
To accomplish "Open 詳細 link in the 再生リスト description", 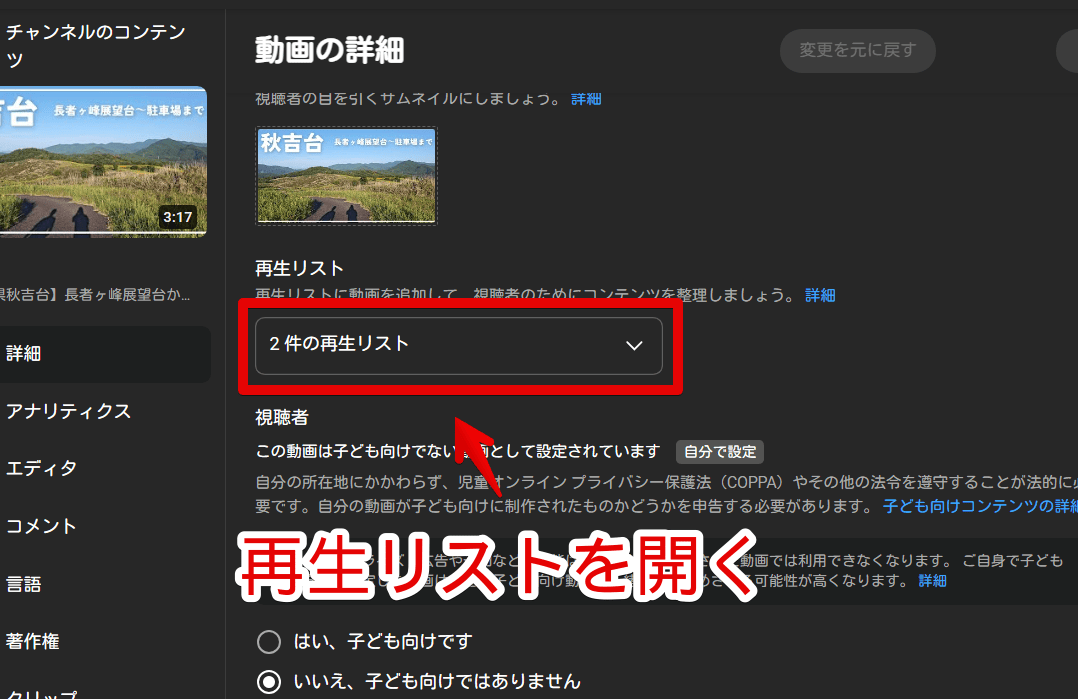I will [x=820, y=295].
